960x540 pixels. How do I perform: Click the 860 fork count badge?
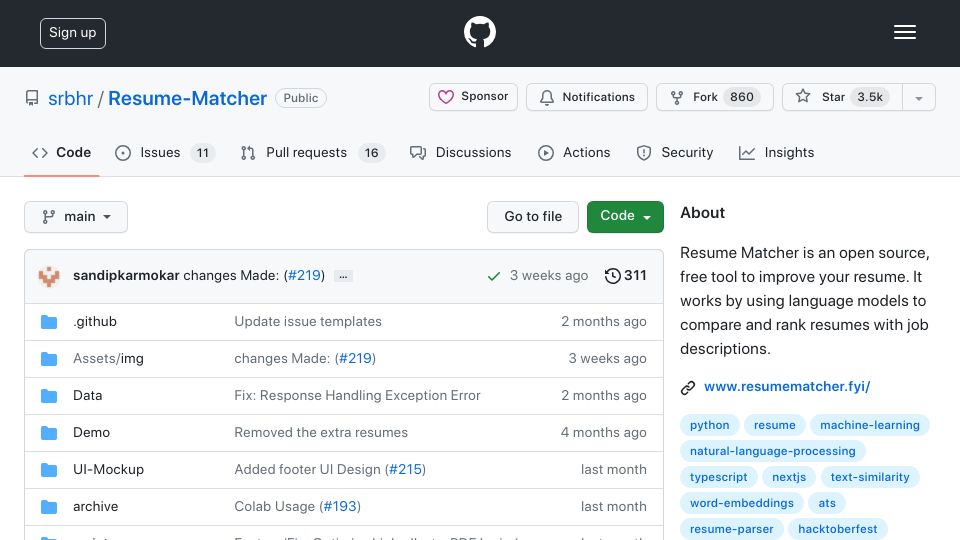tap(741, 97)
